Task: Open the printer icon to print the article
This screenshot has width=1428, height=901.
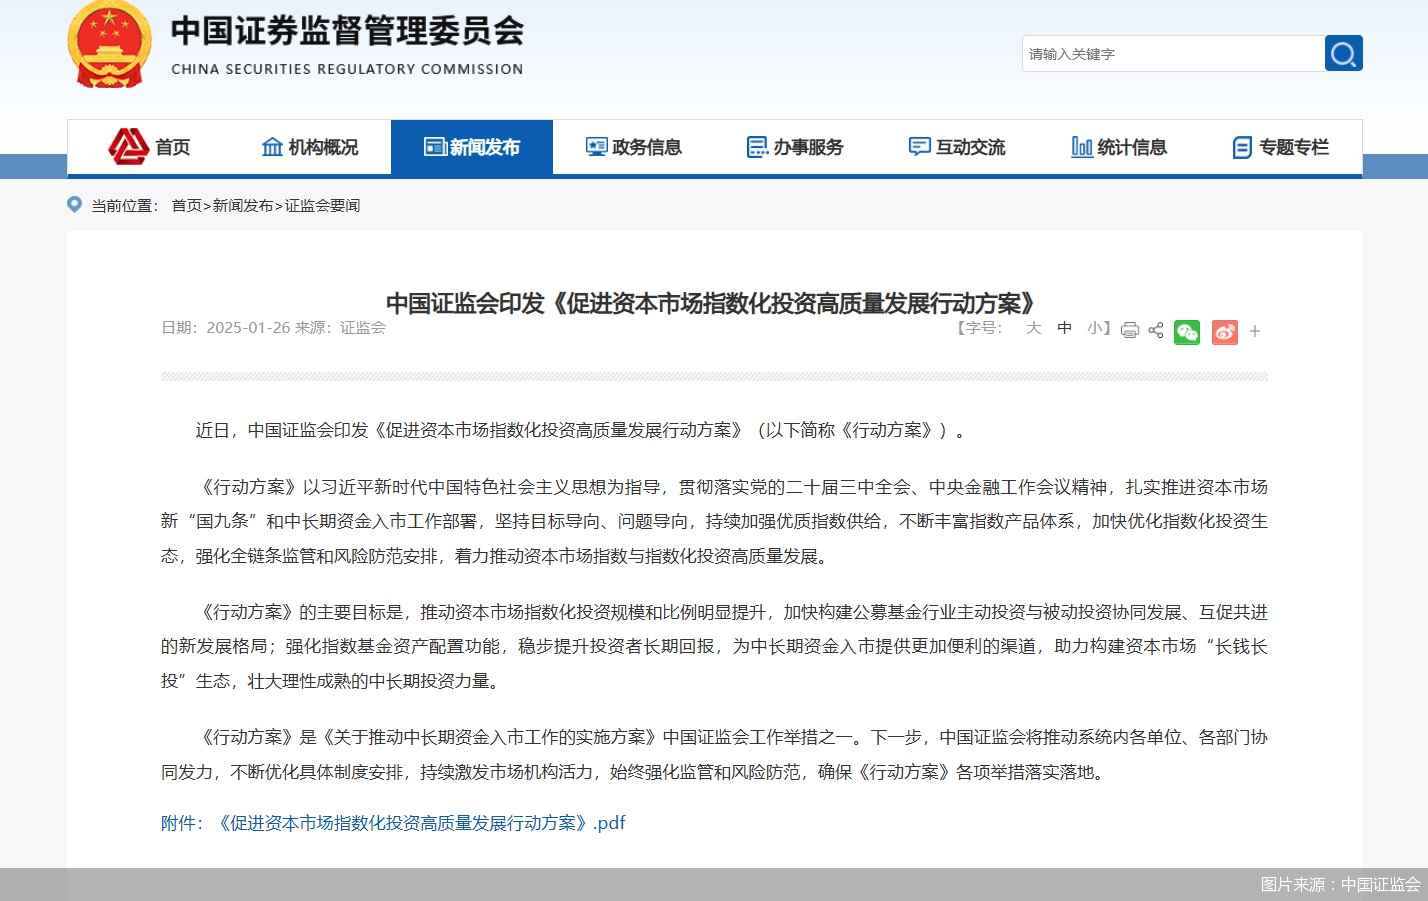Action: click(x=1129, y=330)
